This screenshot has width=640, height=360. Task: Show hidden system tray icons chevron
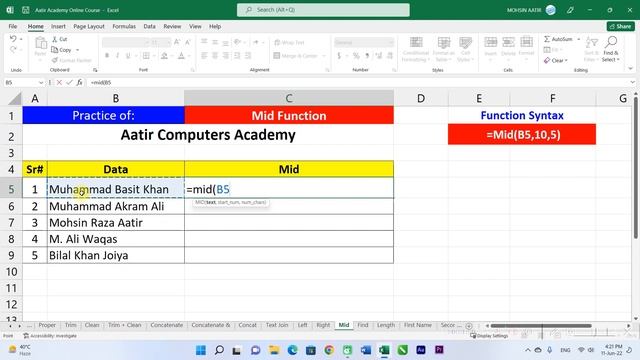(528, 350)
